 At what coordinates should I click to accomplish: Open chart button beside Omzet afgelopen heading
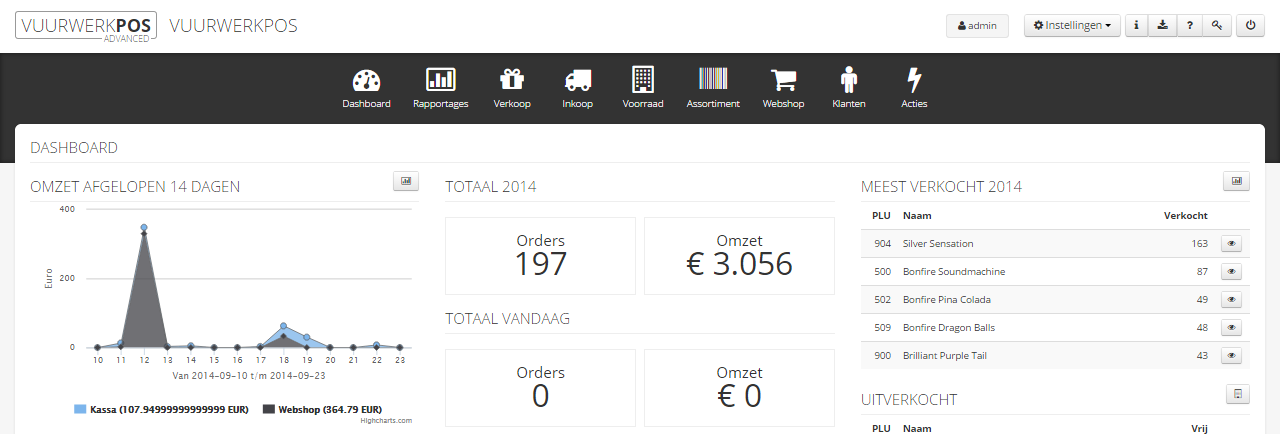[x=405, y=181]
